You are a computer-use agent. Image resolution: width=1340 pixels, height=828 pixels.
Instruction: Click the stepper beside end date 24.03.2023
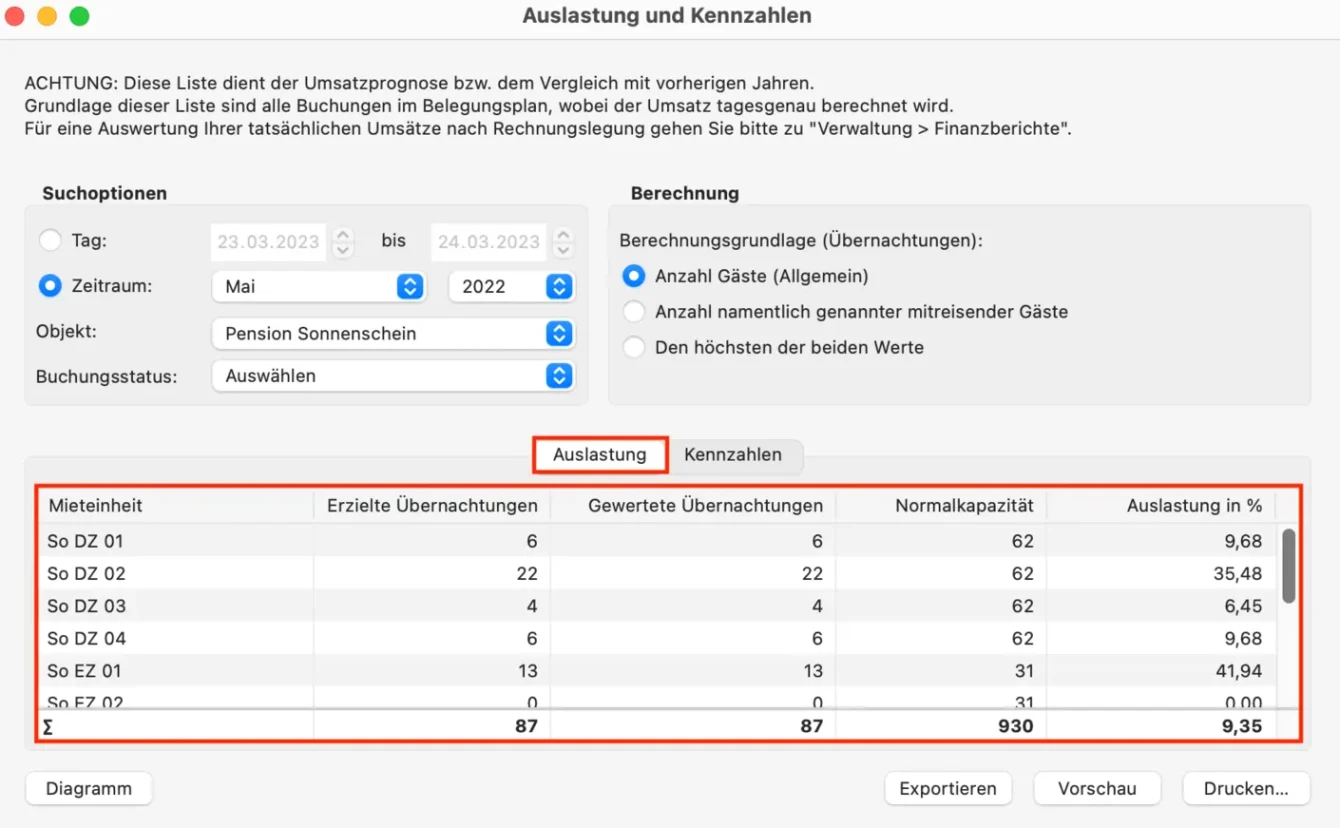click(x=563, y=242)
